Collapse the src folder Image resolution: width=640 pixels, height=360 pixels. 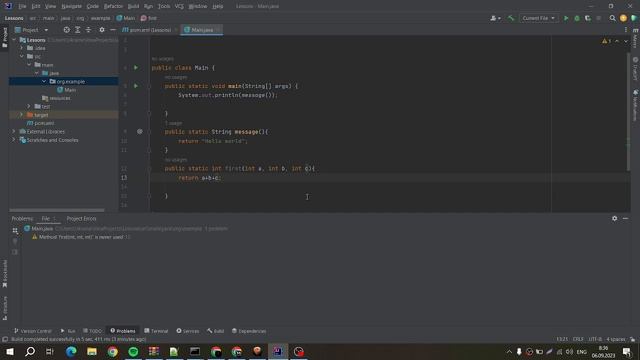(x=22, y=56)
